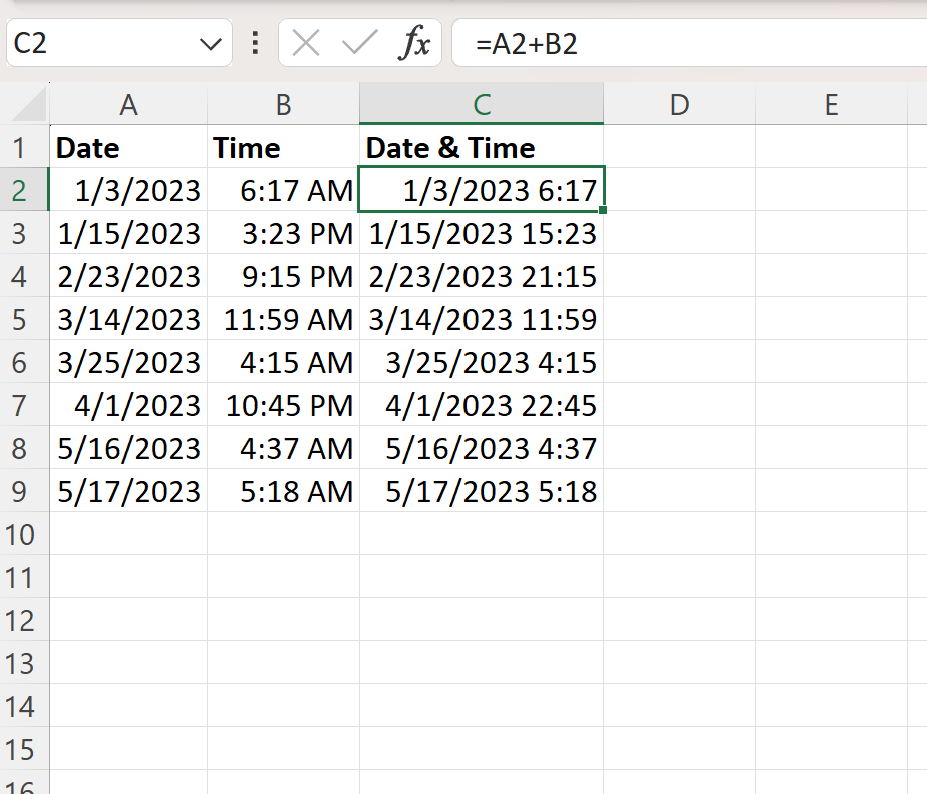Select row 11 header
Screen dimensions: 927x794
pyautogui.click(x=24, y=577)
